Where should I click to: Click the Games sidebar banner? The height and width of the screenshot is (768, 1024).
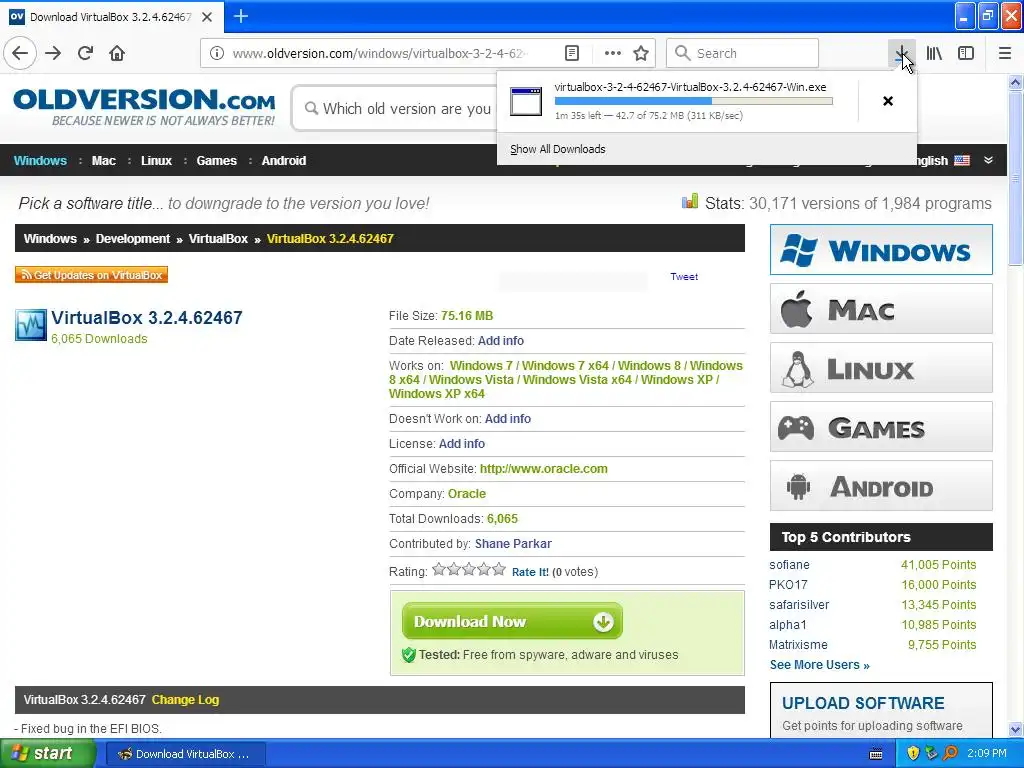(881, 426)
